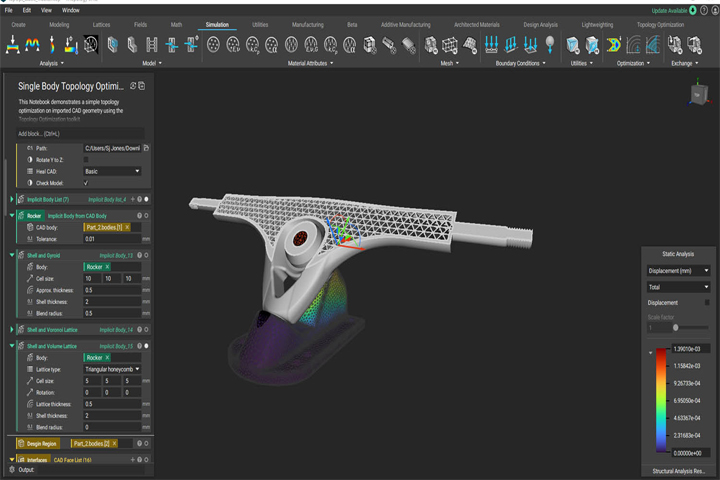
Task: Toggle visibility circle on Rocker block
Action: 146,215
